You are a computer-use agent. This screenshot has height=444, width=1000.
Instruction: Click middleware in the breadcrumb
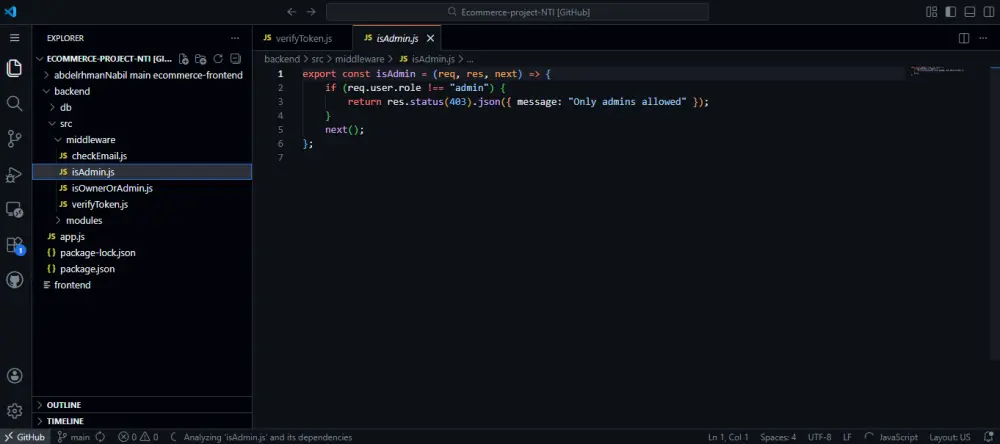pyautogui.click(x=360, y=59)
